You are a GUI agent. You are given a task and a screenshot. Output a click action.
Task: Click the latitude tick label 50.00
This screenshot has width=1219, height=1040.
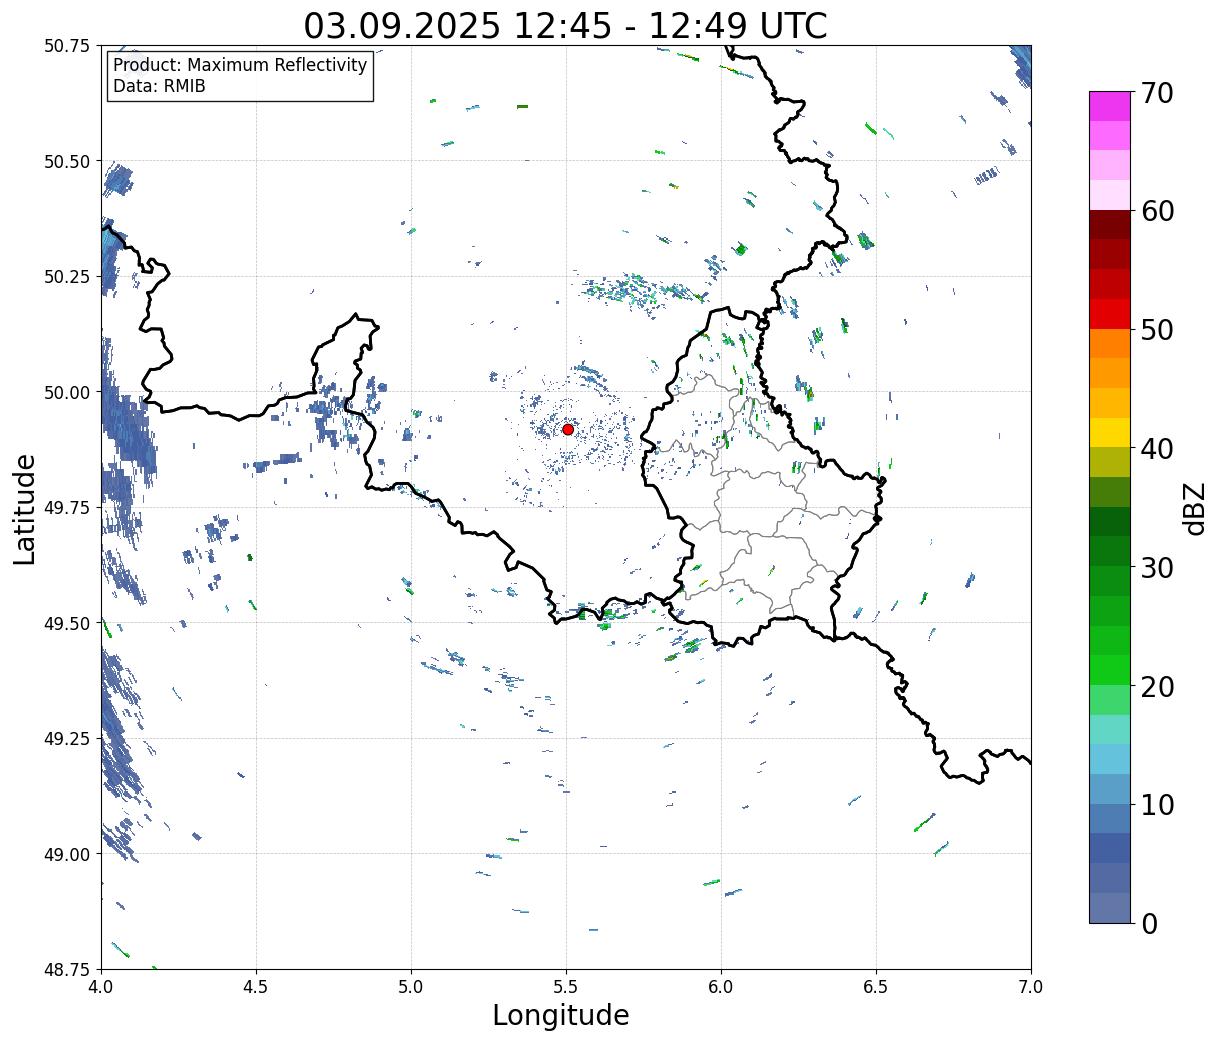tap(67, 392)
